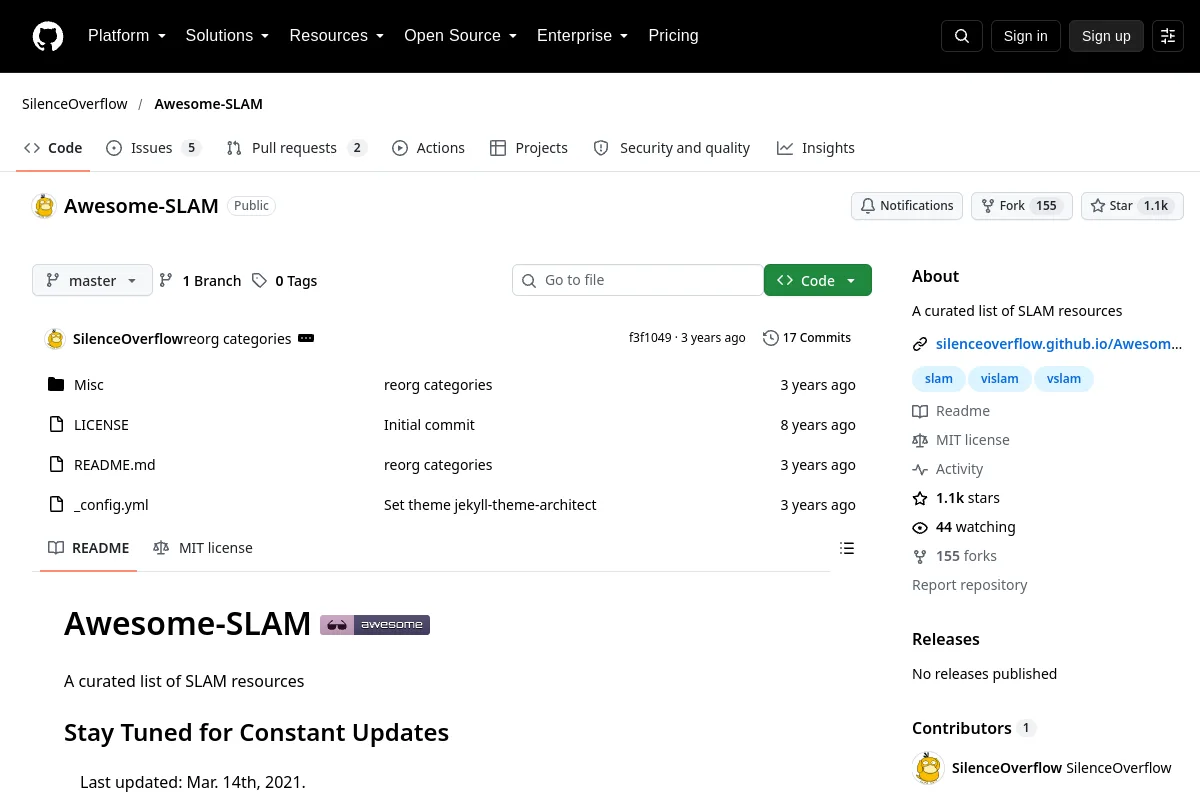The width and height of the screenshot is (1200, 800).
Task: Click the SilenceOverflow avatar beside repo title
Action: [44, 206]
